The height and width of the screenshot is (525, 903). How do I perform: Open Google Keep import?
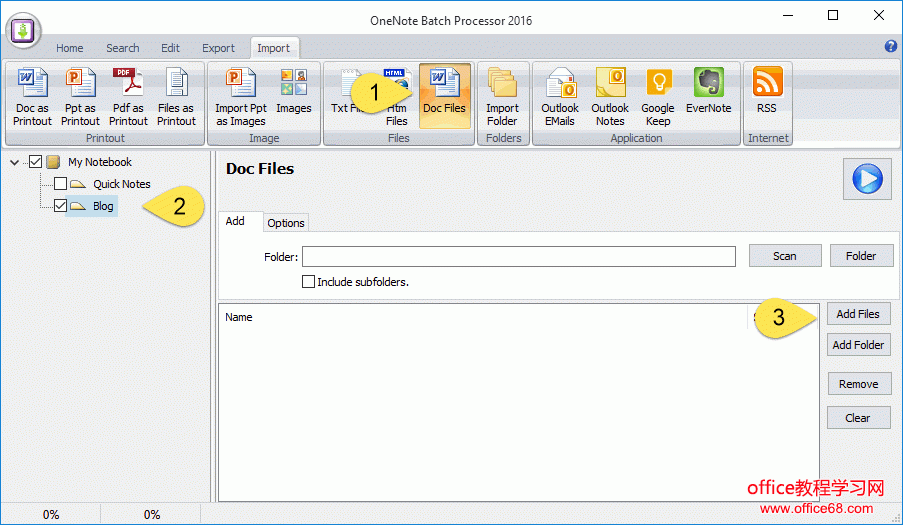point(658,96)
